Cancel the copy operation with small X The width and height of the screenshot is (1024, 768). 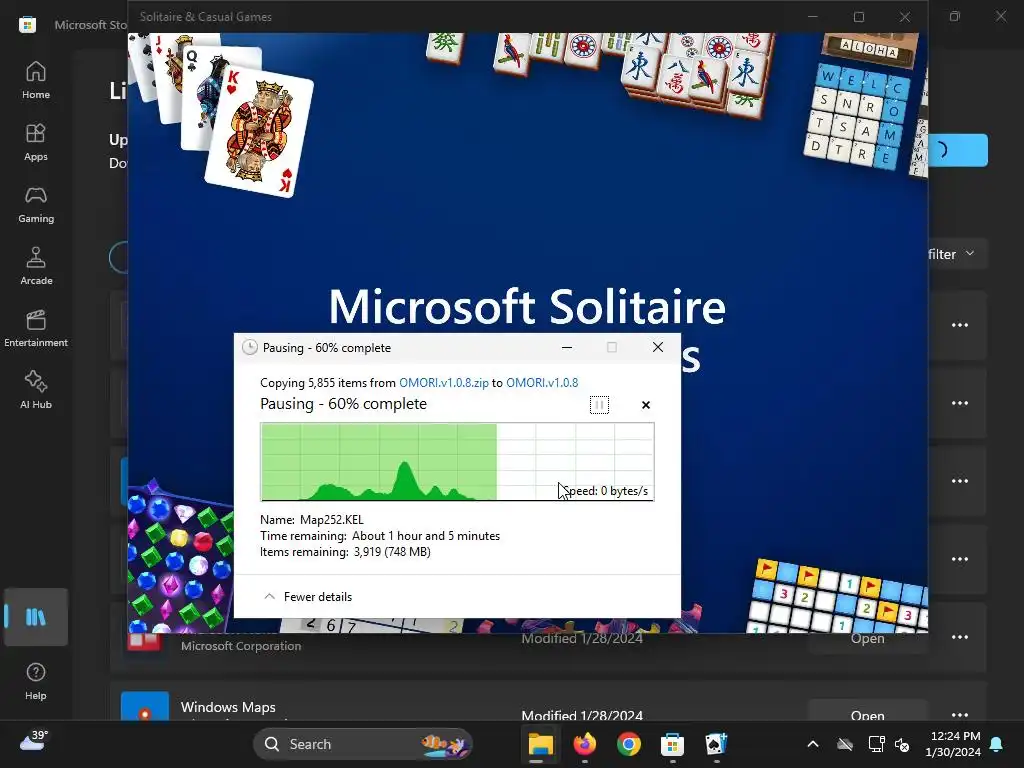coord(646,405)
